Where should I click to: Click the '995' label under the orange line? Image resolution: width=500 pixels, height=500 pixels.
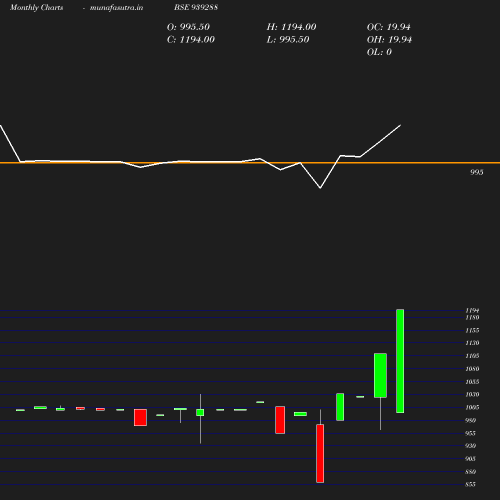[477, 172]
